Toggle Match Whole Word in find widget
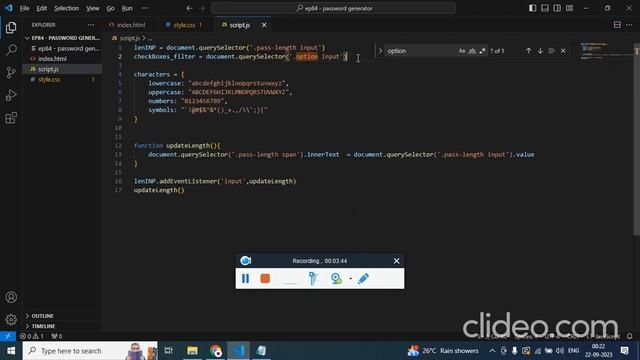The width and height of the screenshot is (640, 360). [472, 51]
